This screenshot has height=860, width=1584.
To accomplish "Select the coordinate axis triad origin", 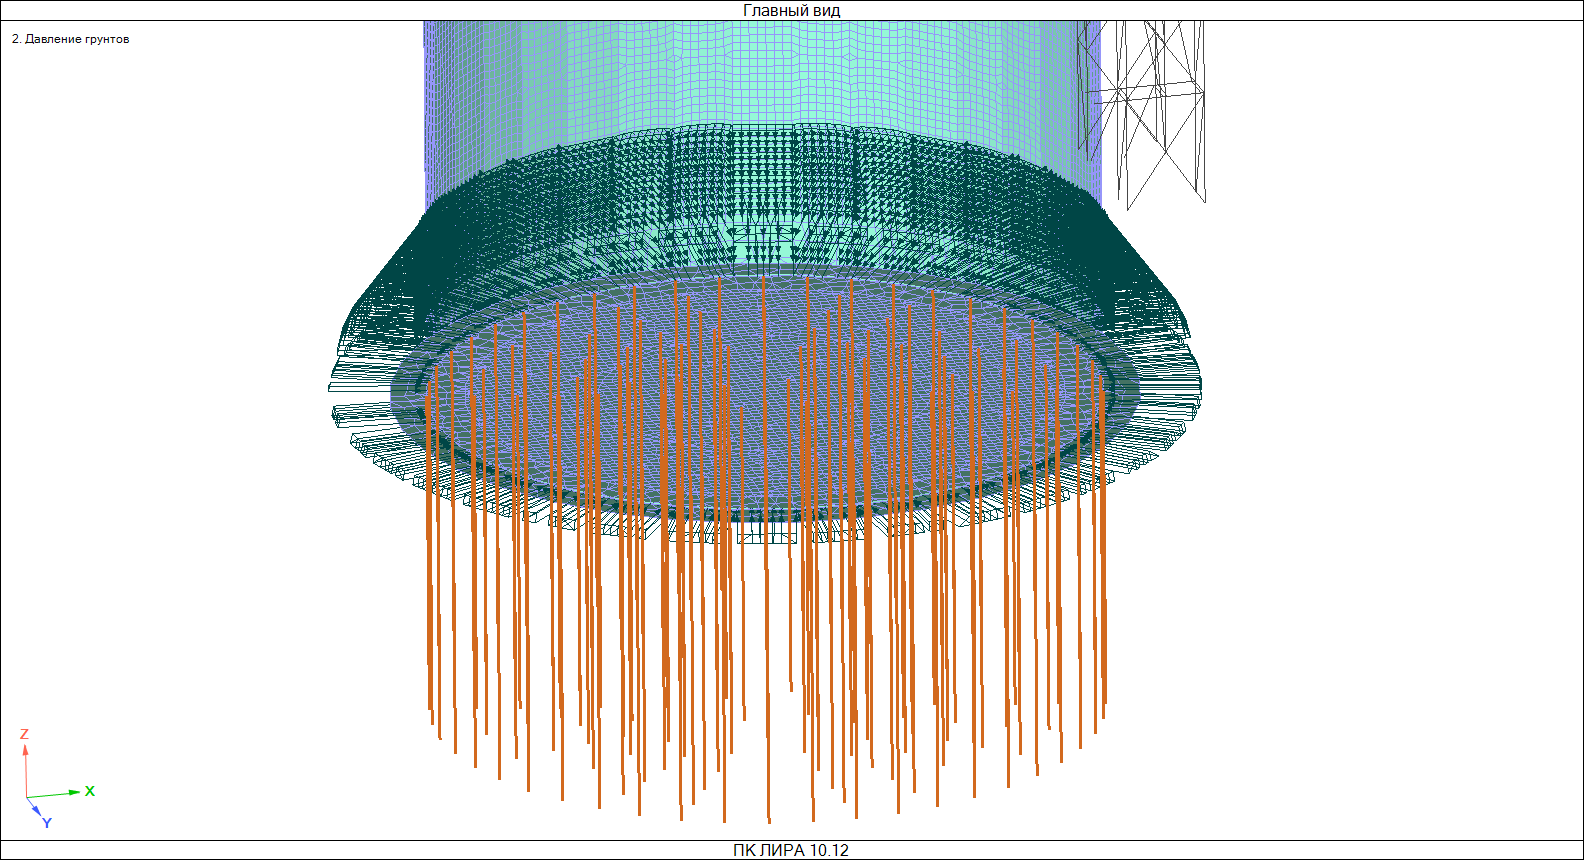I will 28,797.
